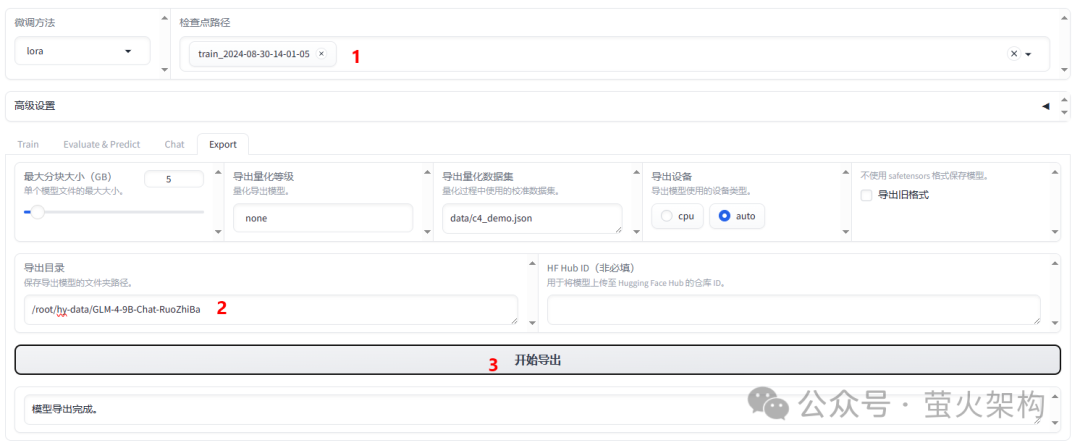Select the Export tab

pos(223,144)
